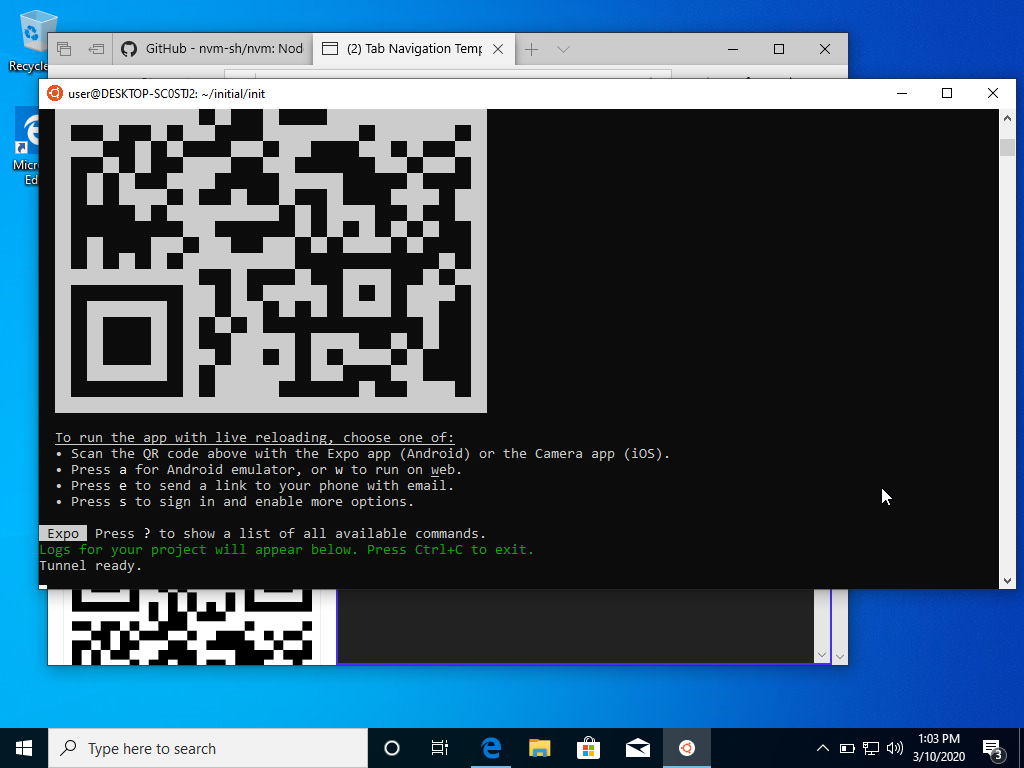Click the network tray icon
Screen dimensions: 1024x768
pos(871,748)
